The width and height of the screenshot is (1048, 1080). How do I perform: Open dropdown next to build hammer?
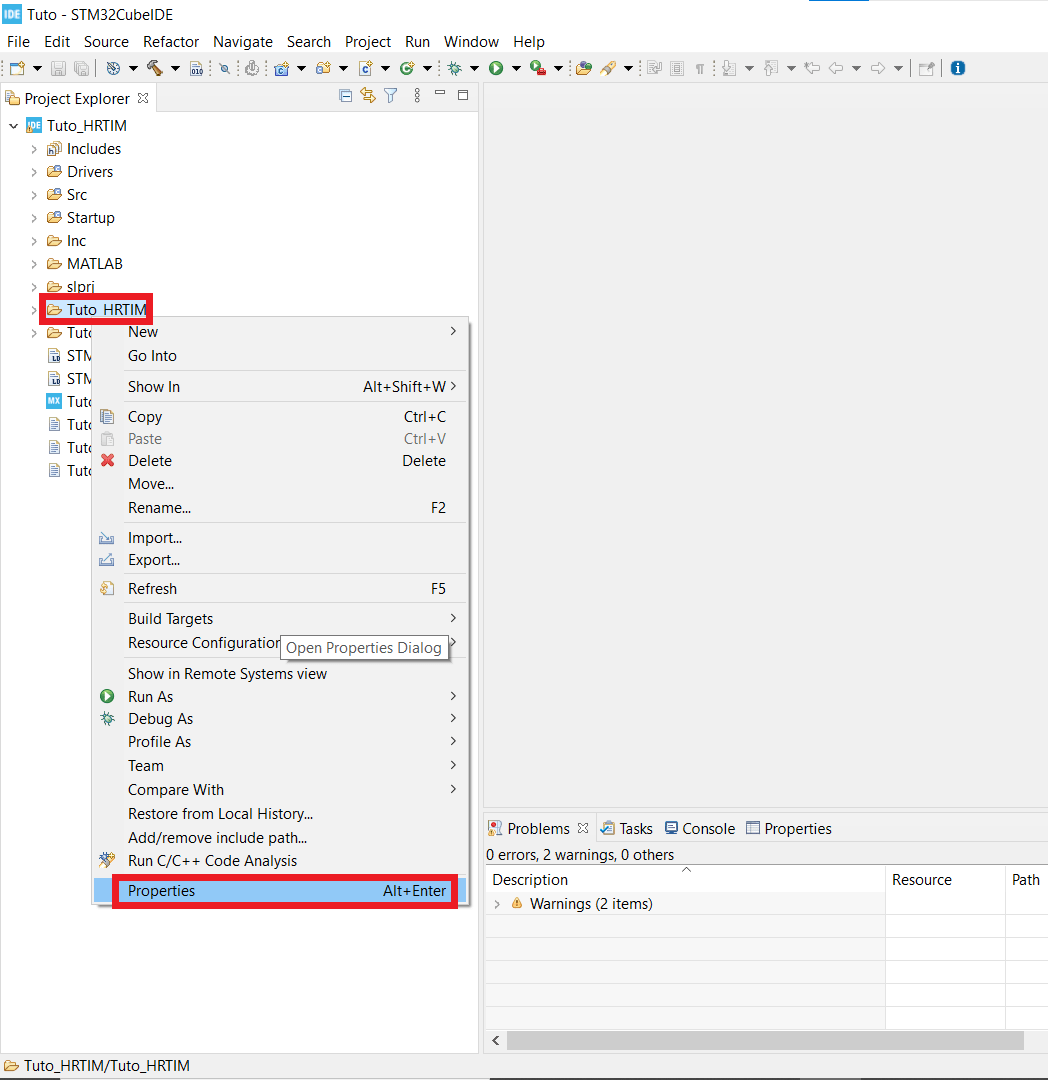pyautogui.click(x=175, y=68)
